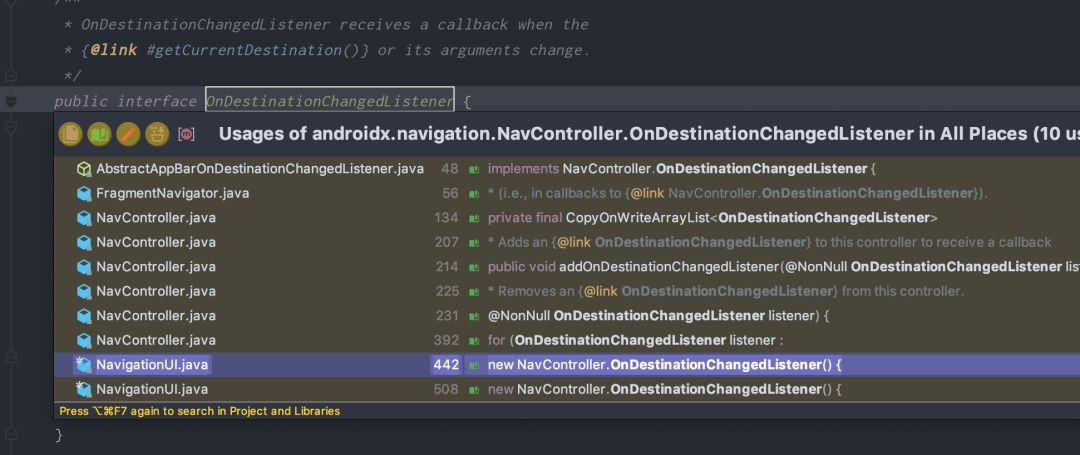Click the AbstractAppBarOnDestinationChangedListener.java file icon

click(x=84, y=169)
